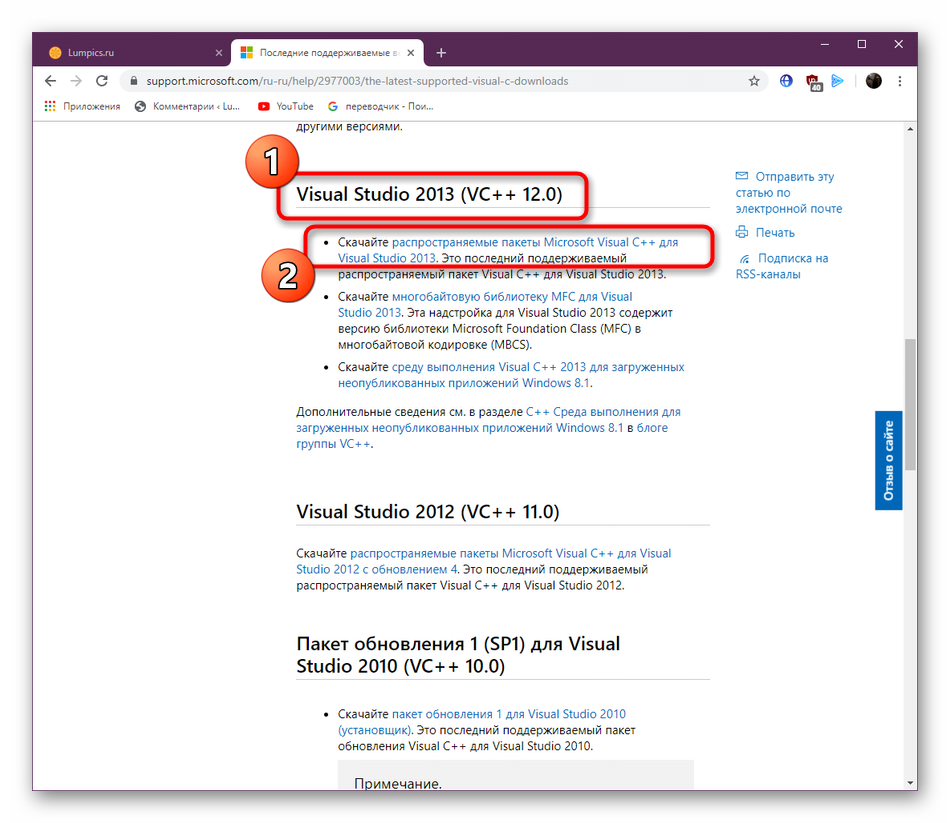Image resolution: width=950 pixels, height=823 pixels.
Task: Open the Комментарии Lu... bookmark
Action: coord(187,106)
